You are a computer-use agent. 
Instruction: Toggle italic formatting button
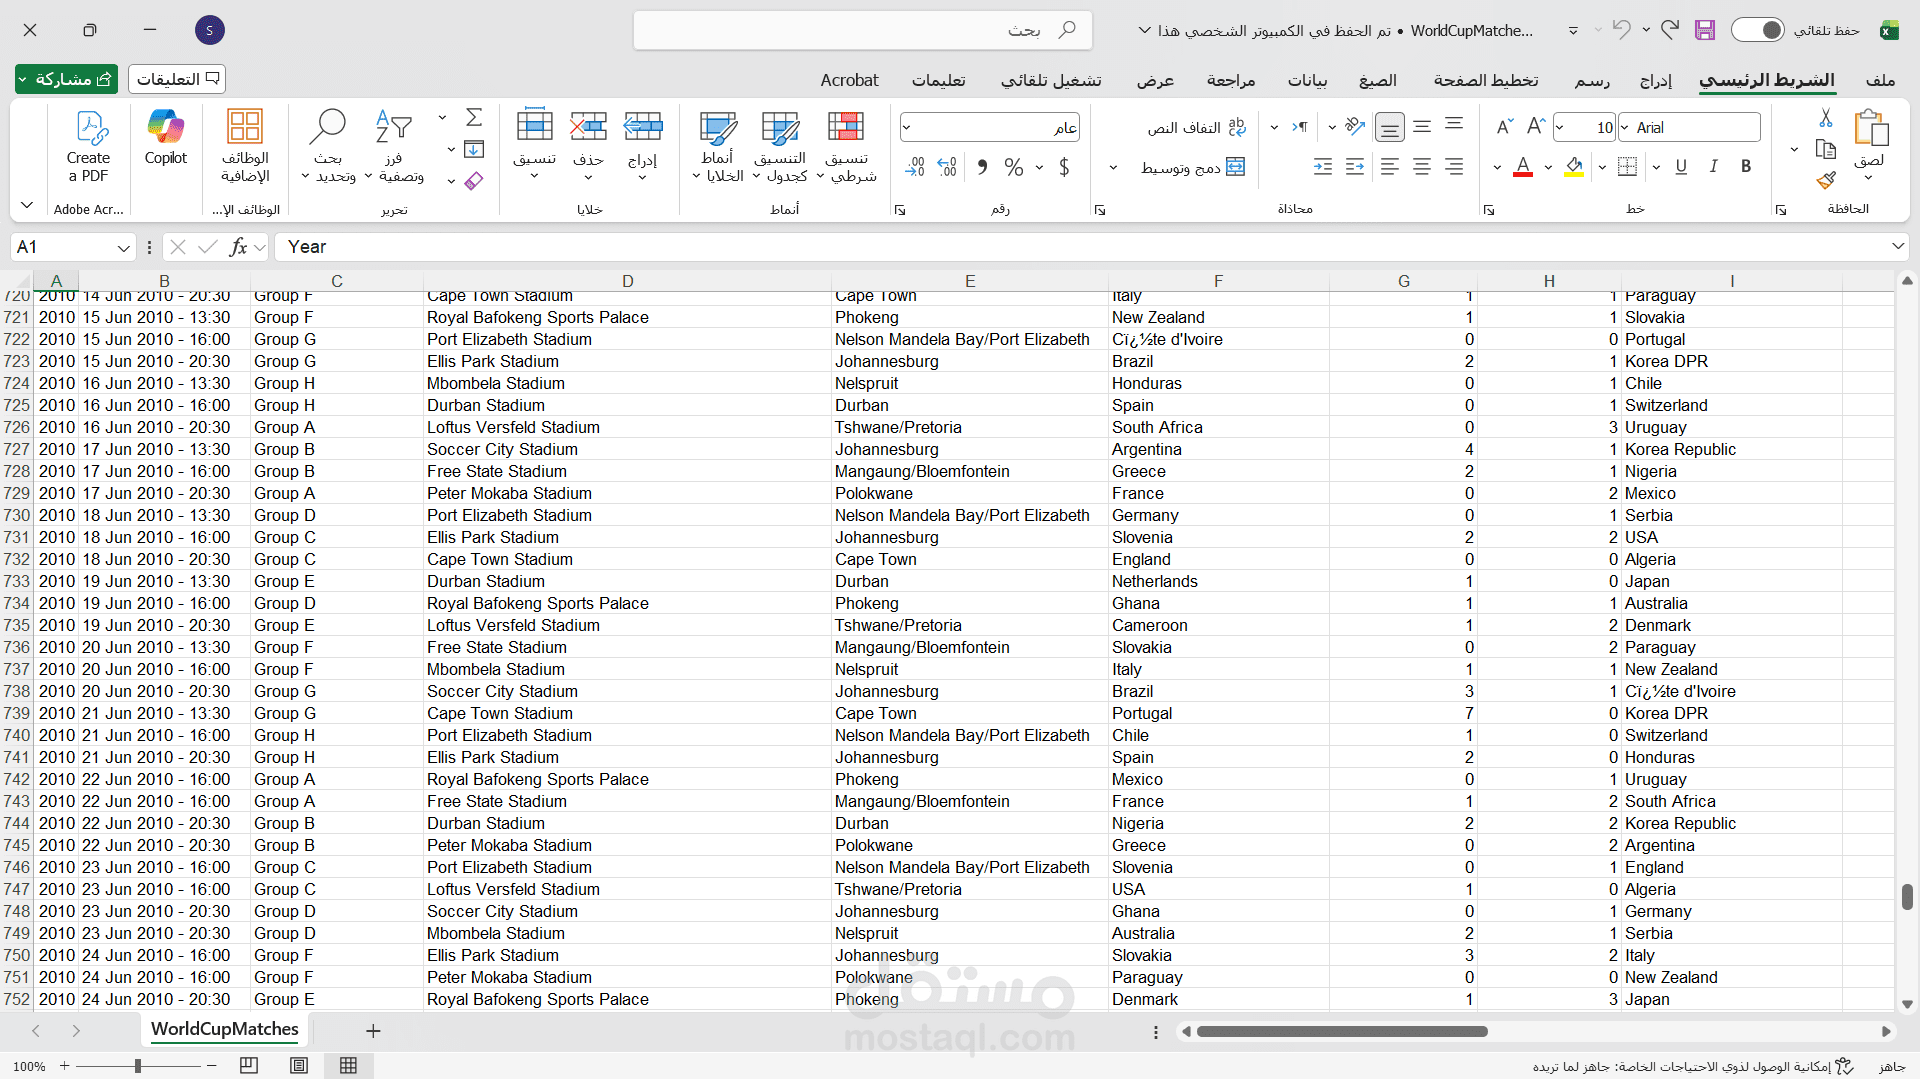pyautogui.click(x=1713, y=167)
